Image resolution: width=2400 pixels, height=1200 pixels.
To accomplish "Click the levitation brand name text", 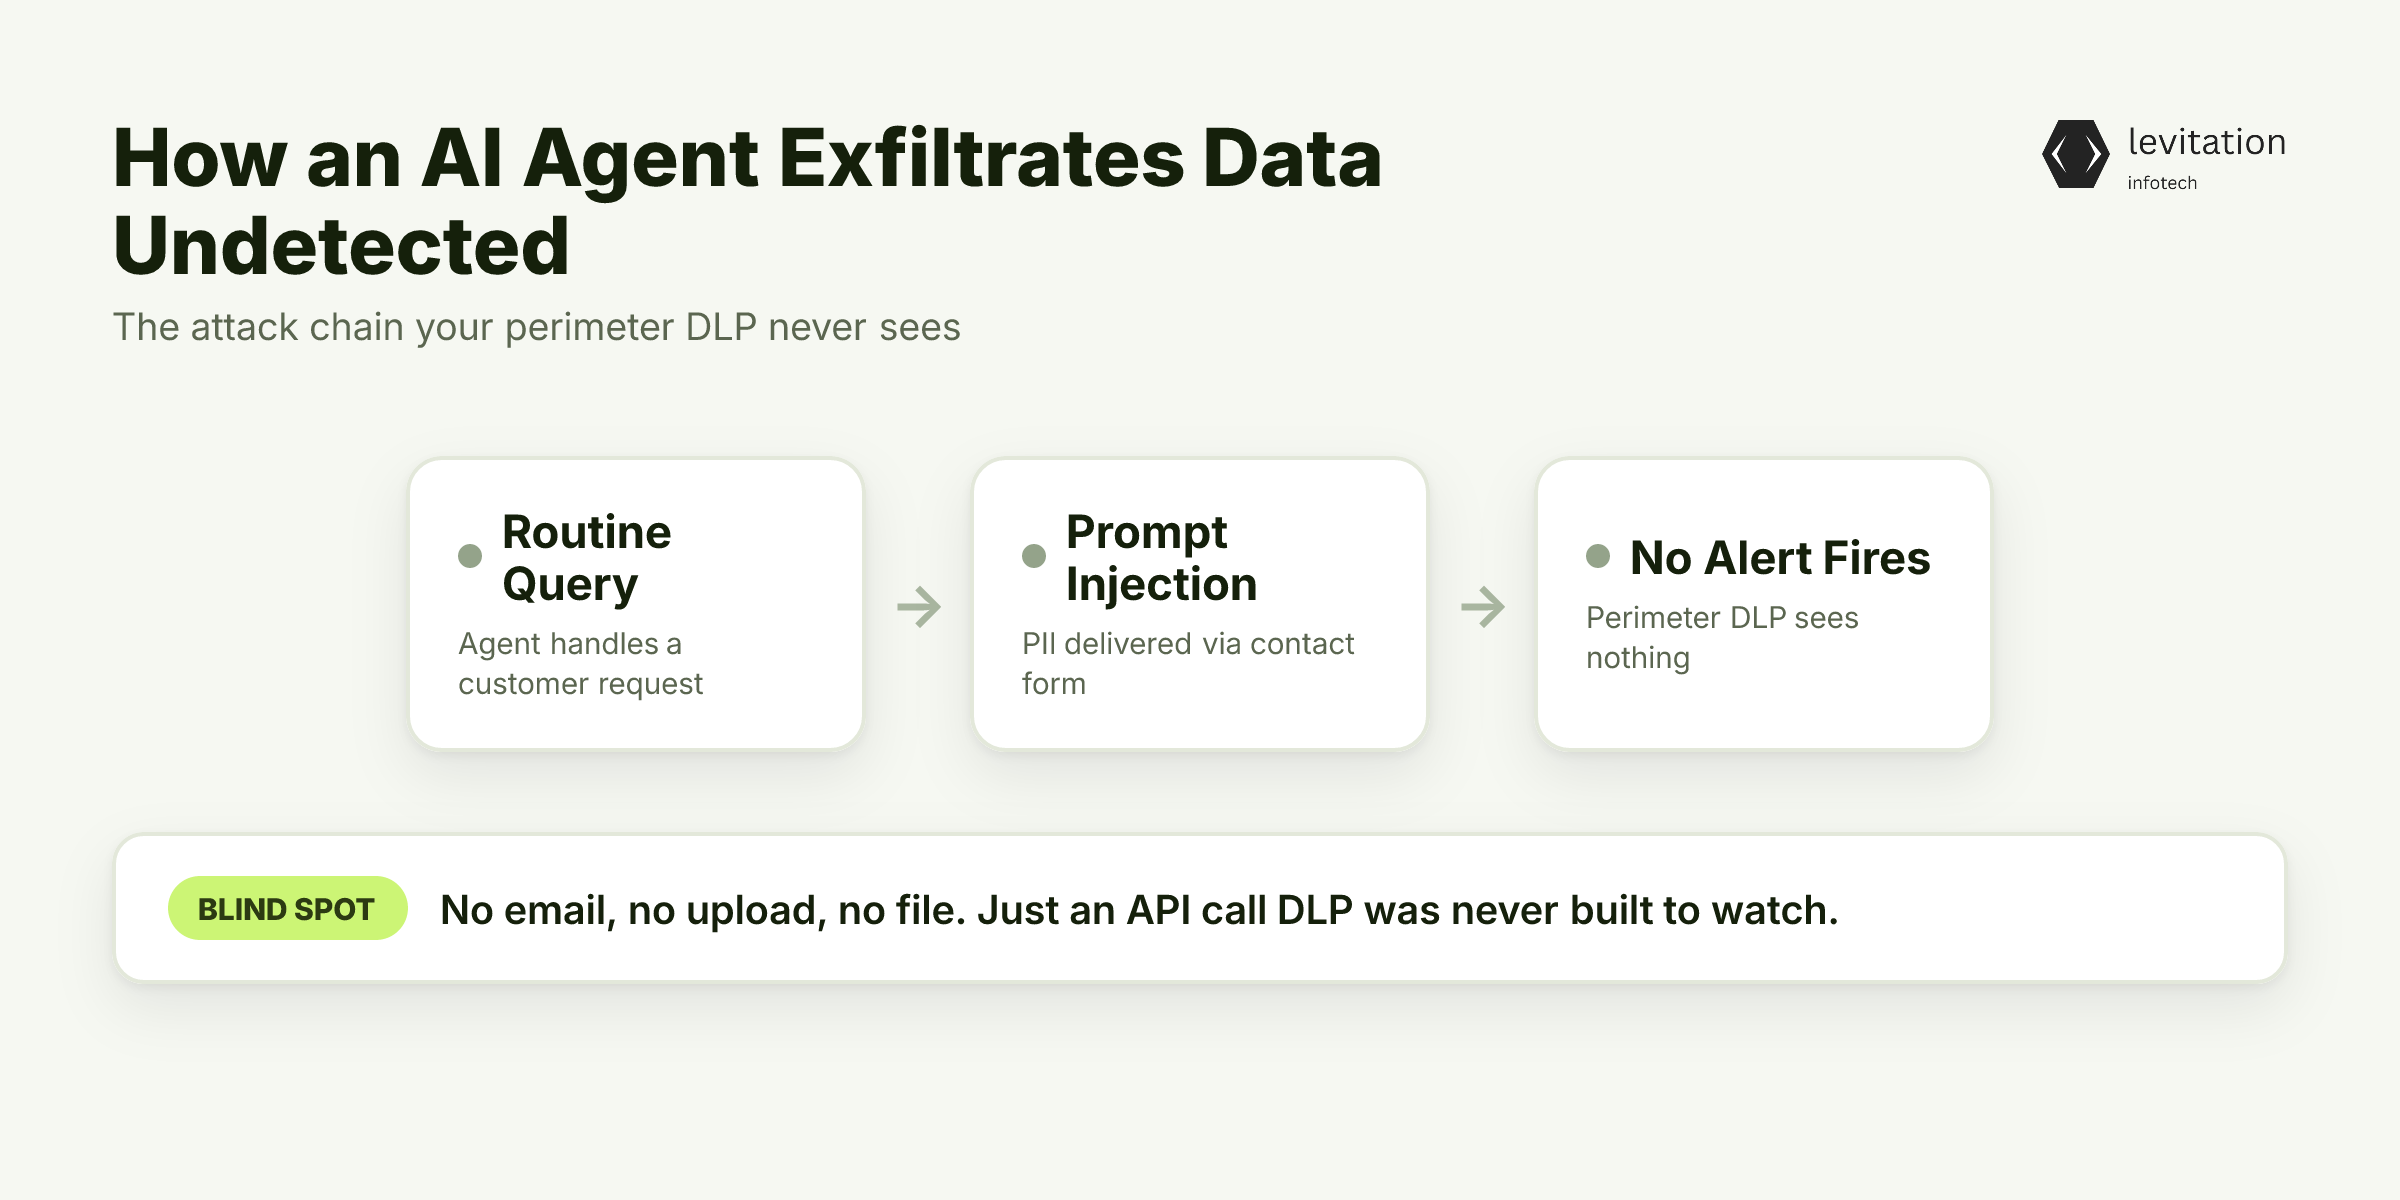I will (x=2207, y=142).
